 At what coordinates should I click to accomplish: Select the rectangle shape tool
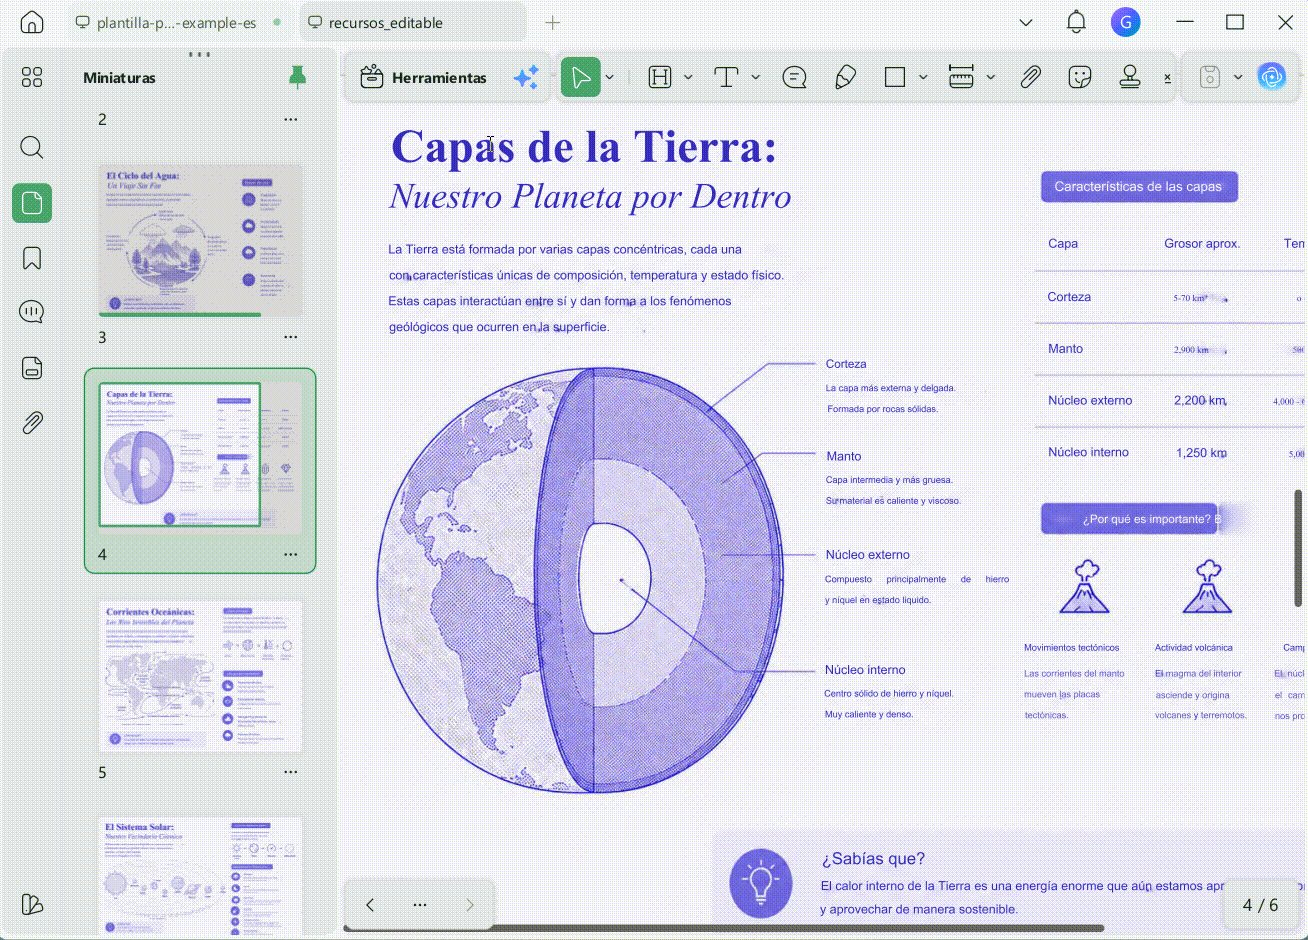[x=895, y=78]
